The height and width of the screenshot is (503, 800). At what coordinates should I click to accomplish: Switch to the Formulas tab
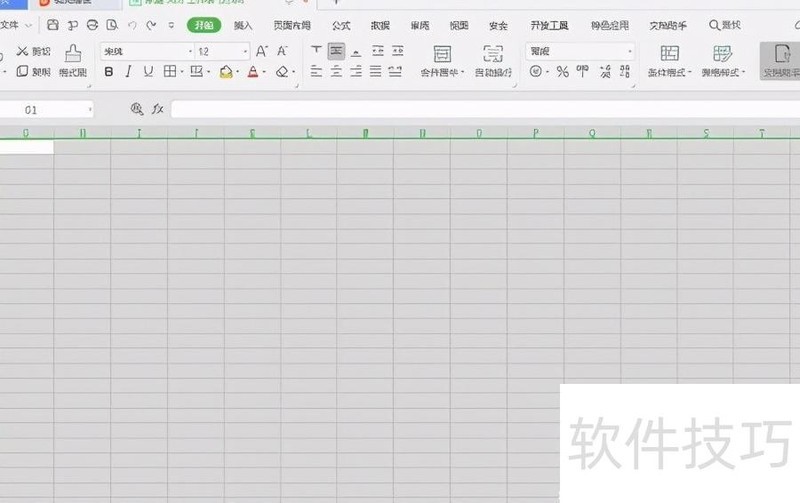click(341, 26)
